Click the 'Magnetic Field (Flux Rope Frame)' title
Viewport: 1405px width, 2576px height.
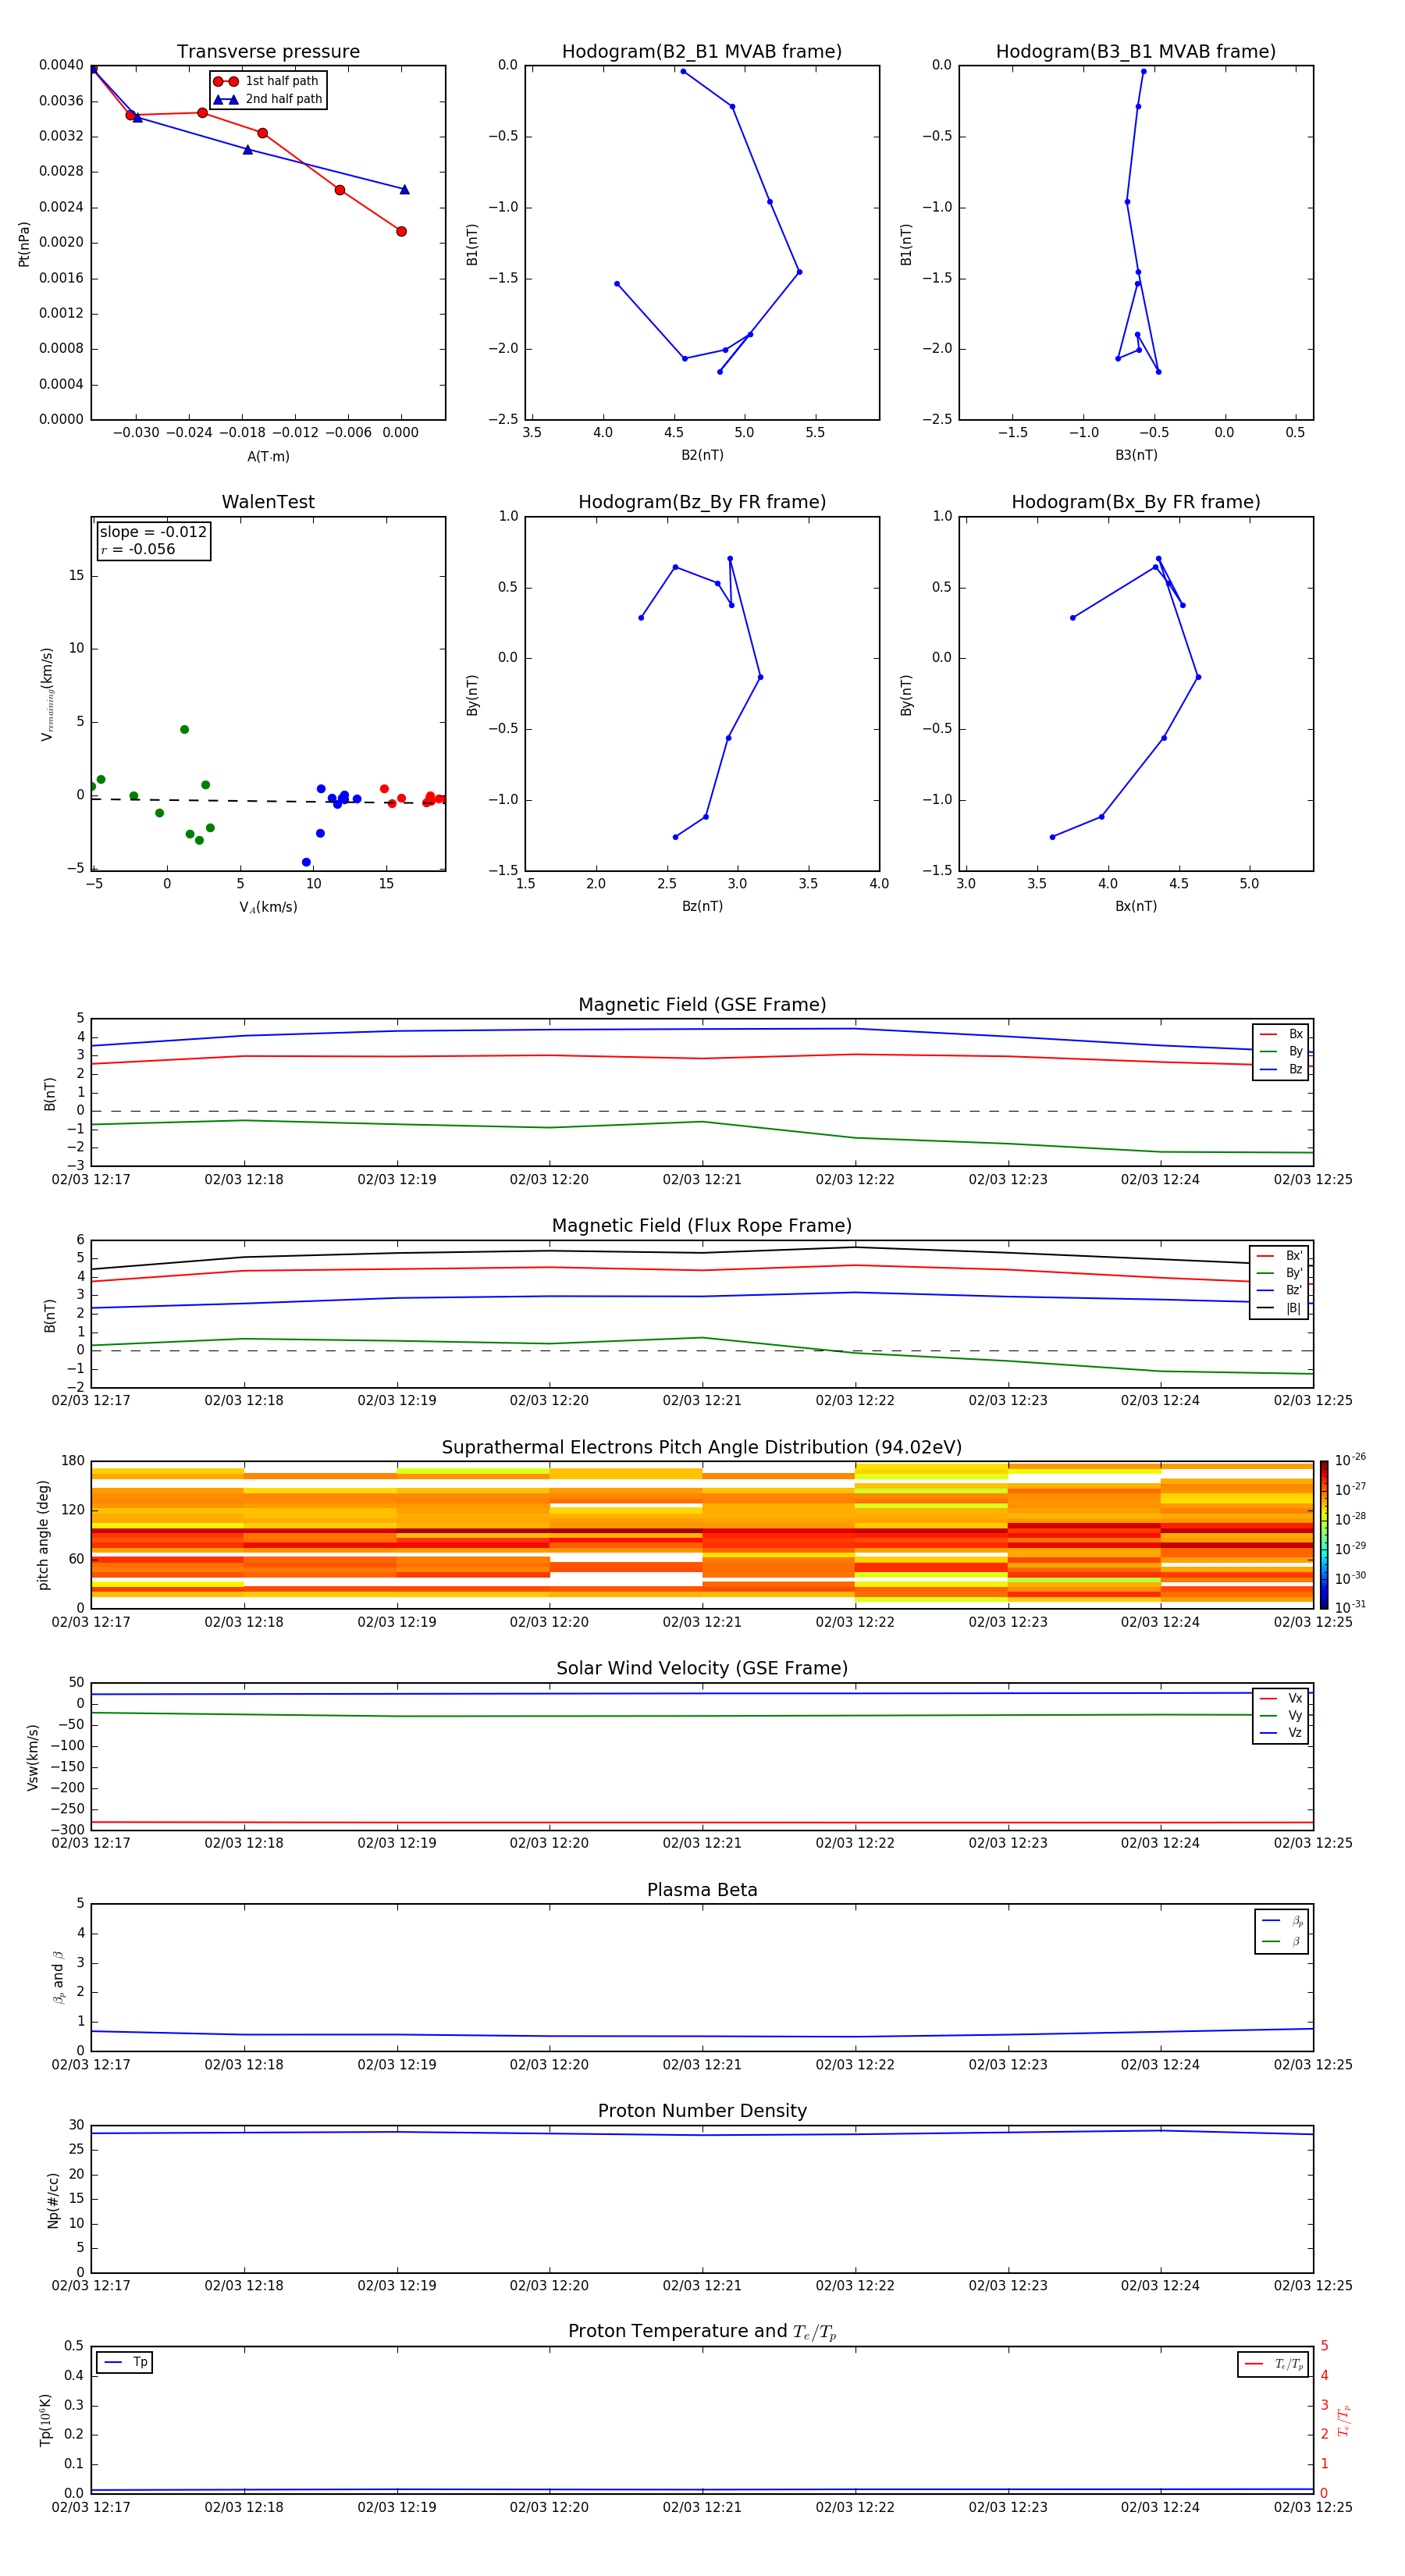pyautogui.click(x=702, y=1226)
